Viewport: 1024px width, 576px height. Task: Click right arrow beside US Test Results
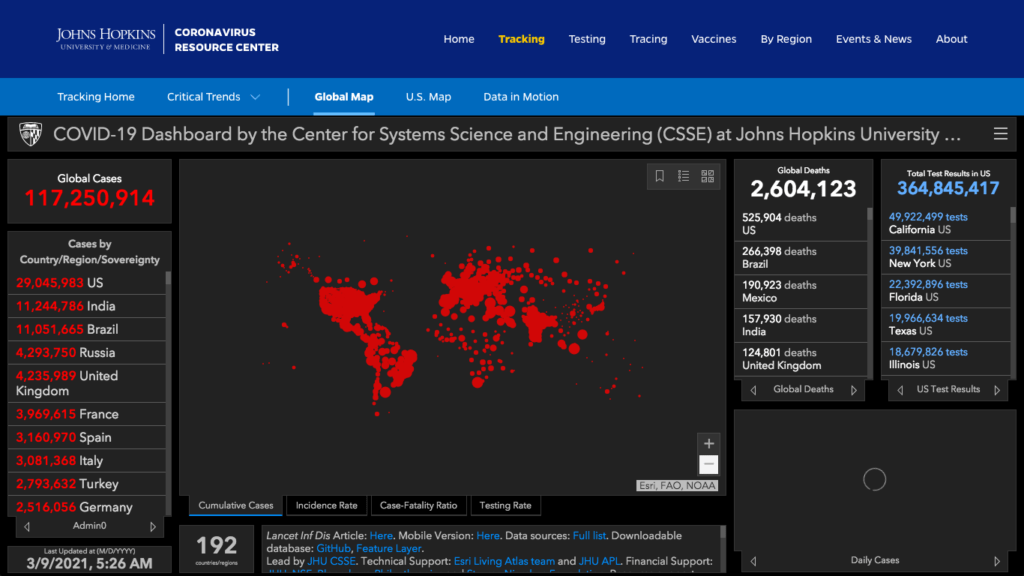click(997, 390)
